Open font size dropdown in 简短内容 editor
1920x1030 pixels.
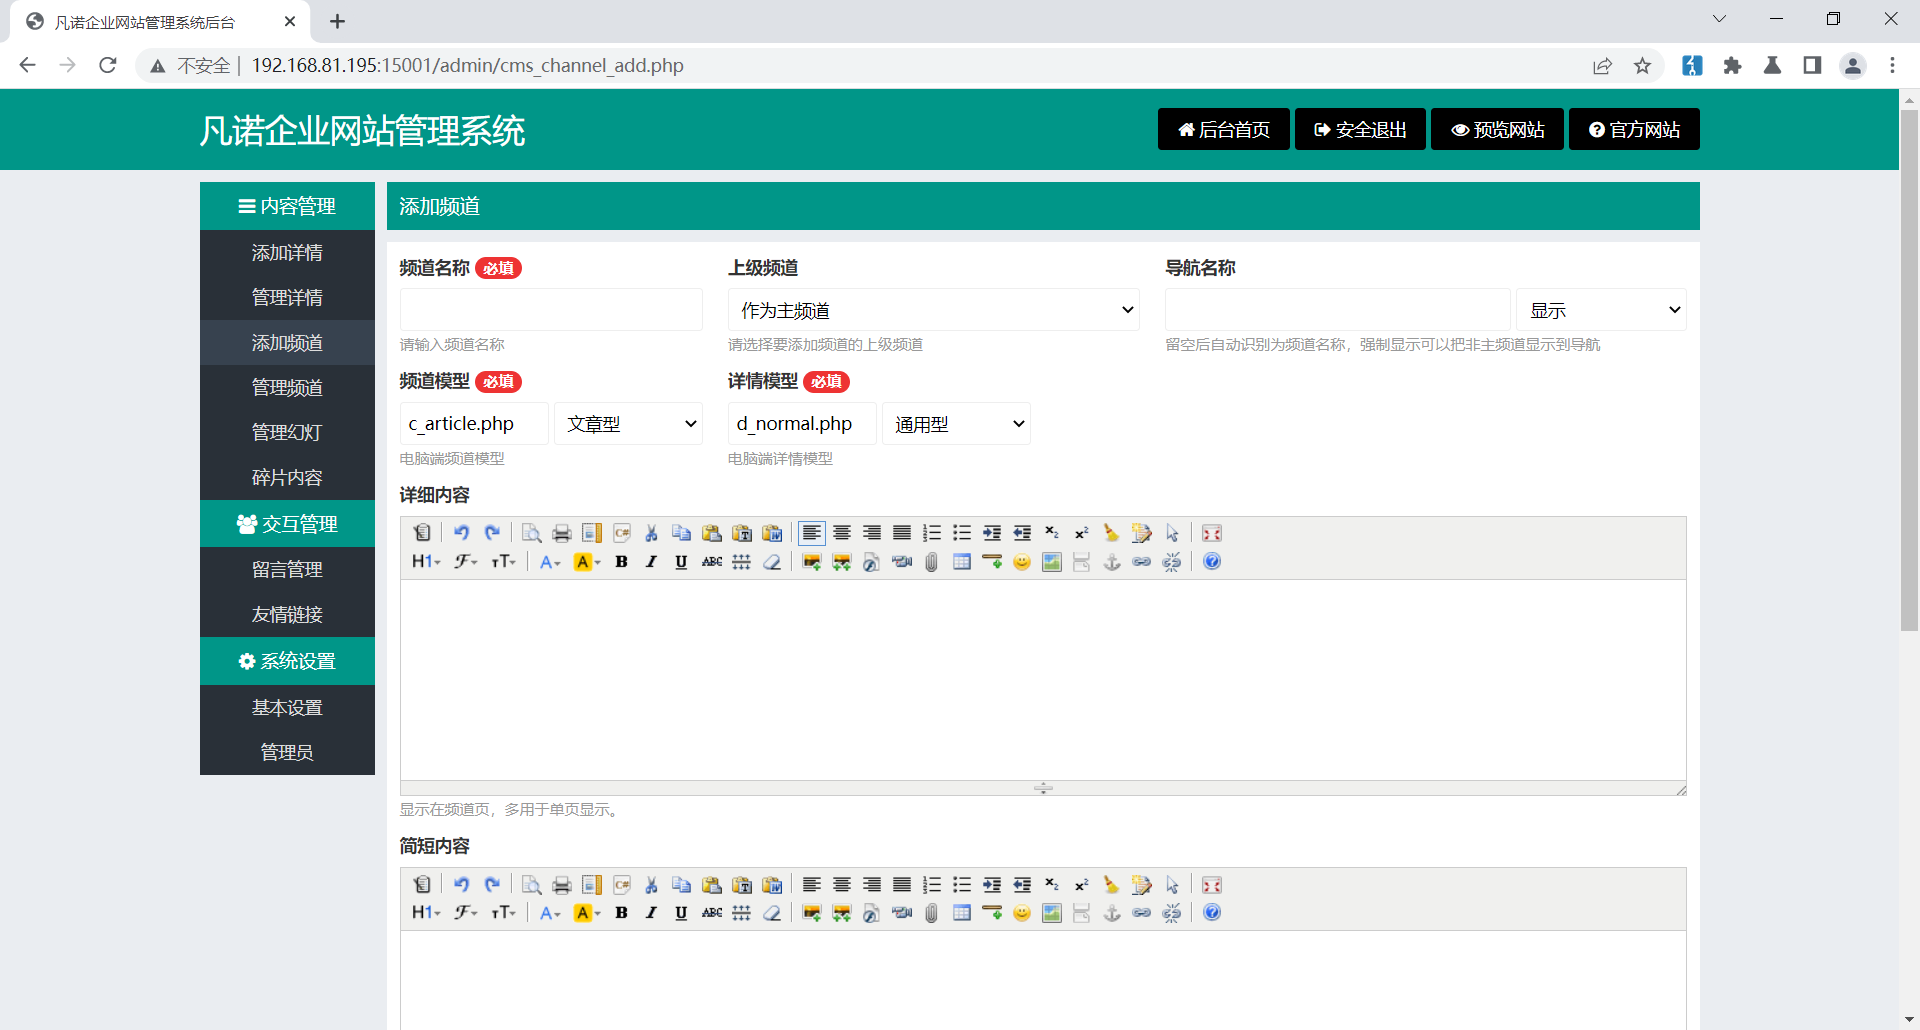tap(504, 913)
